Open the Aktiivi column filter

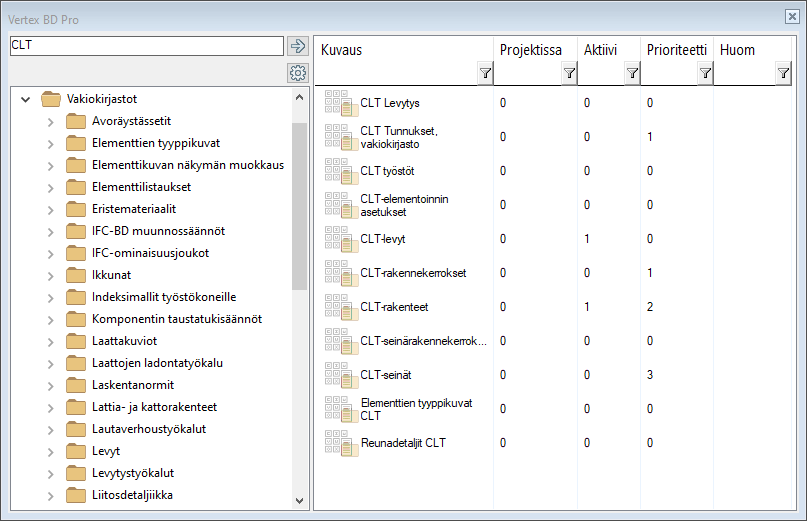[631, 73]
